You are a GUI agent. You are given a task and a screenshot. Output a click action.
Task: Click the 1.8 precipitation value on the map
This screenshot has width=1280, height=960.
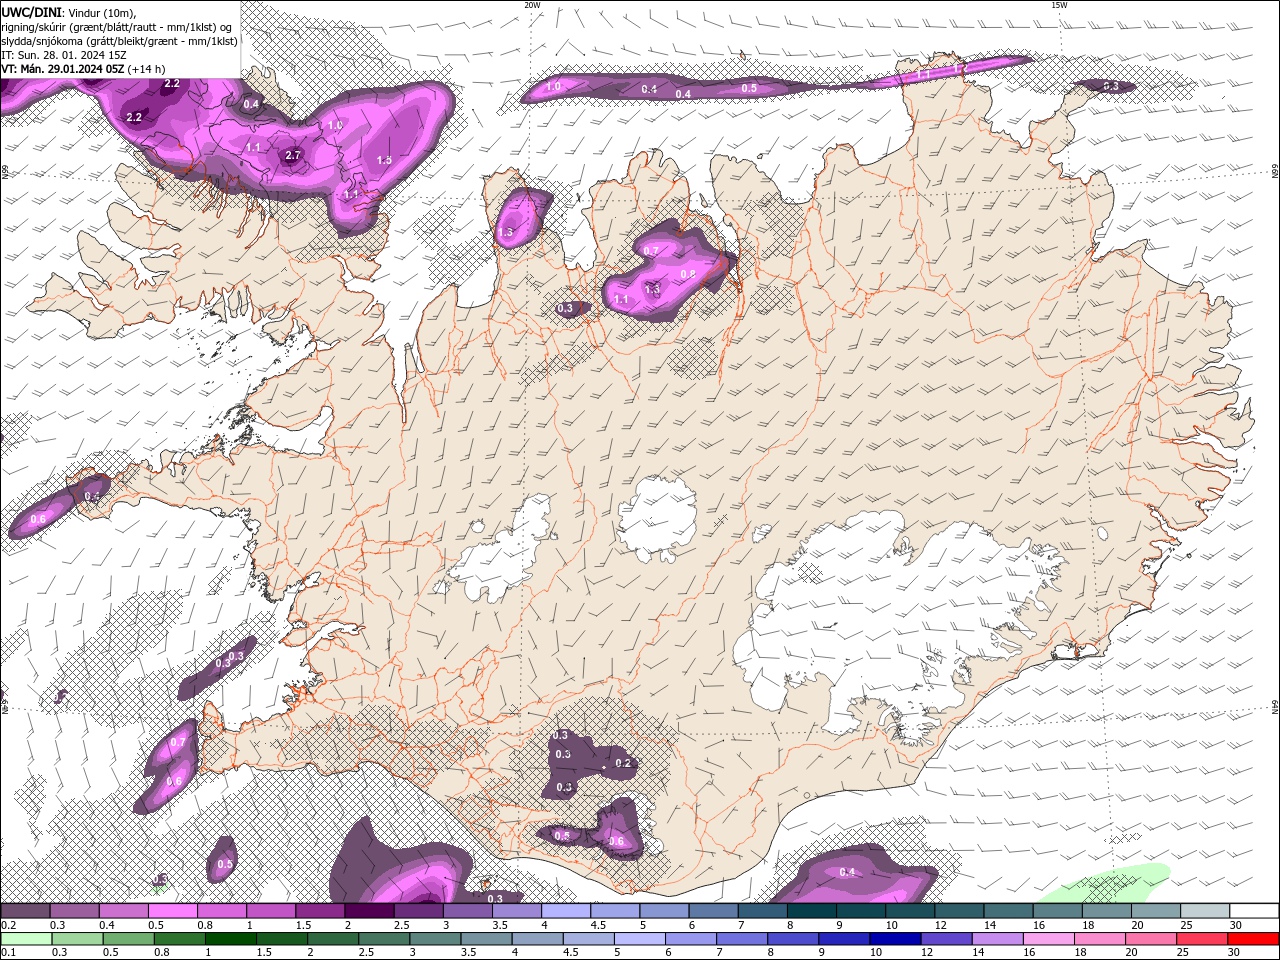pos(384,160)
